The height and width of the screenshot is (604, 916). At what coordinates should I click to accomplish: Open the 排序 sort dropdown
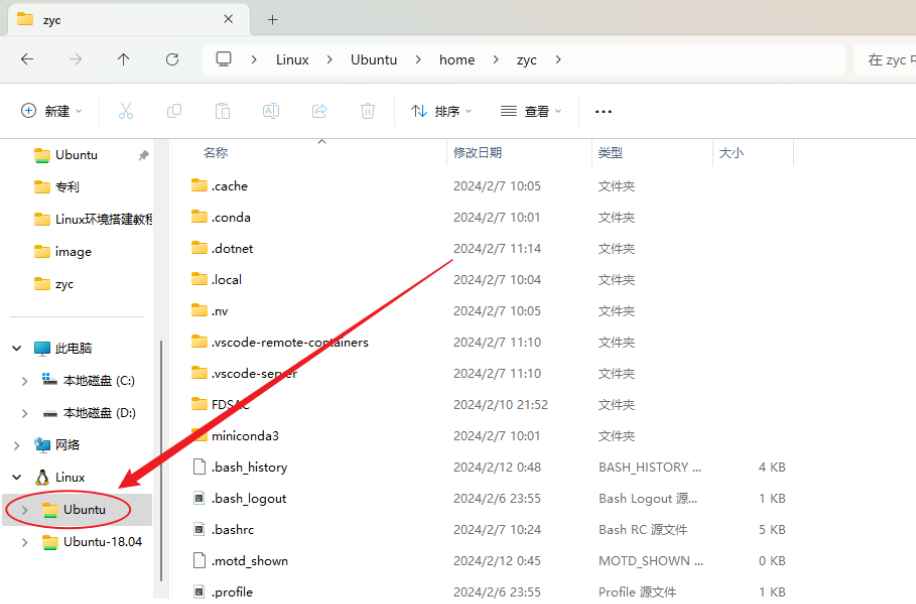[x=441, y=111]
